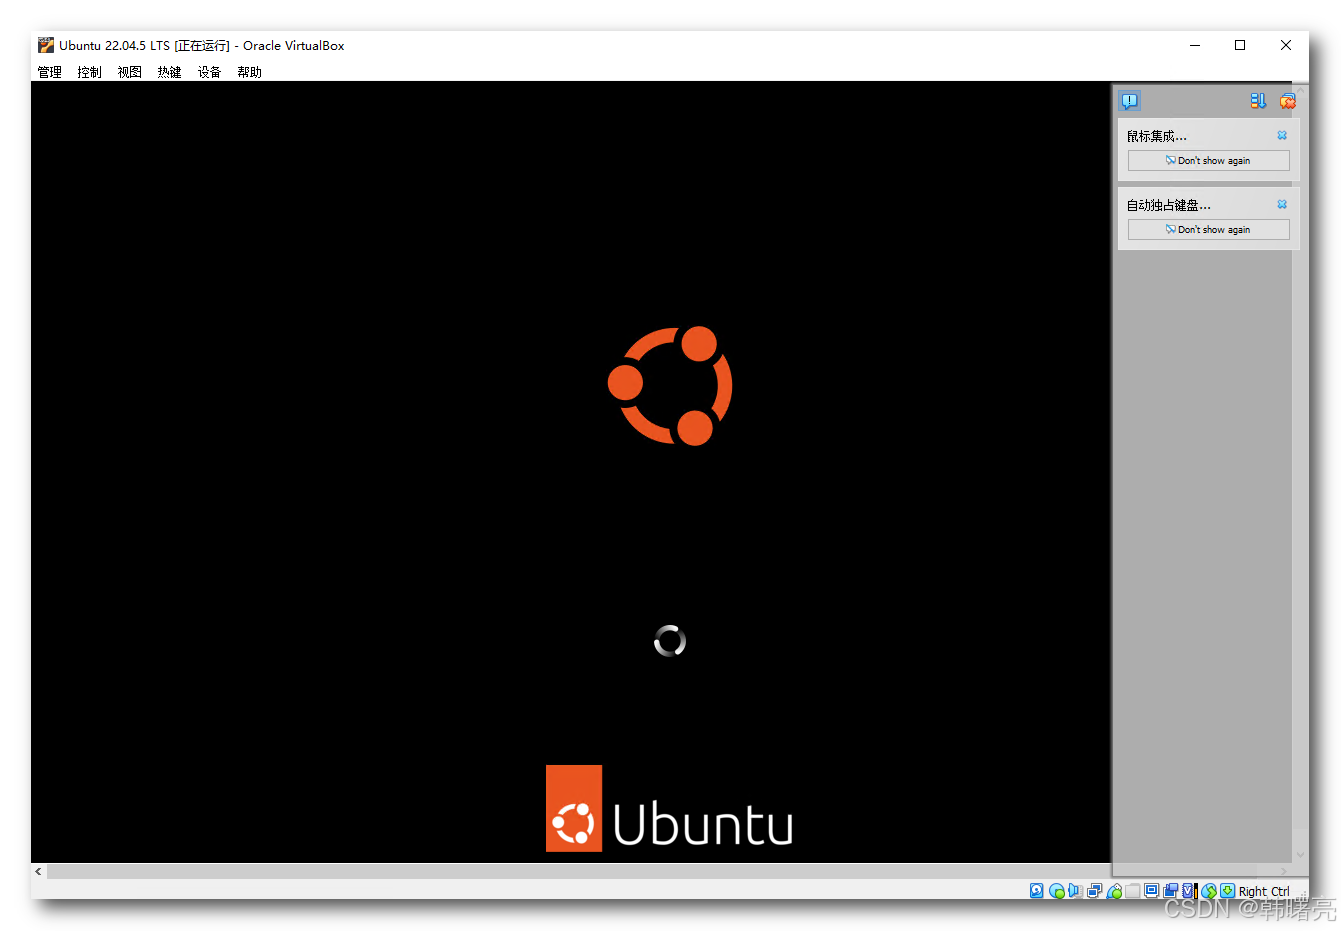Click the 自动独占键盘... notification title
The image size is (1341, 931).
coord(1169,205)
